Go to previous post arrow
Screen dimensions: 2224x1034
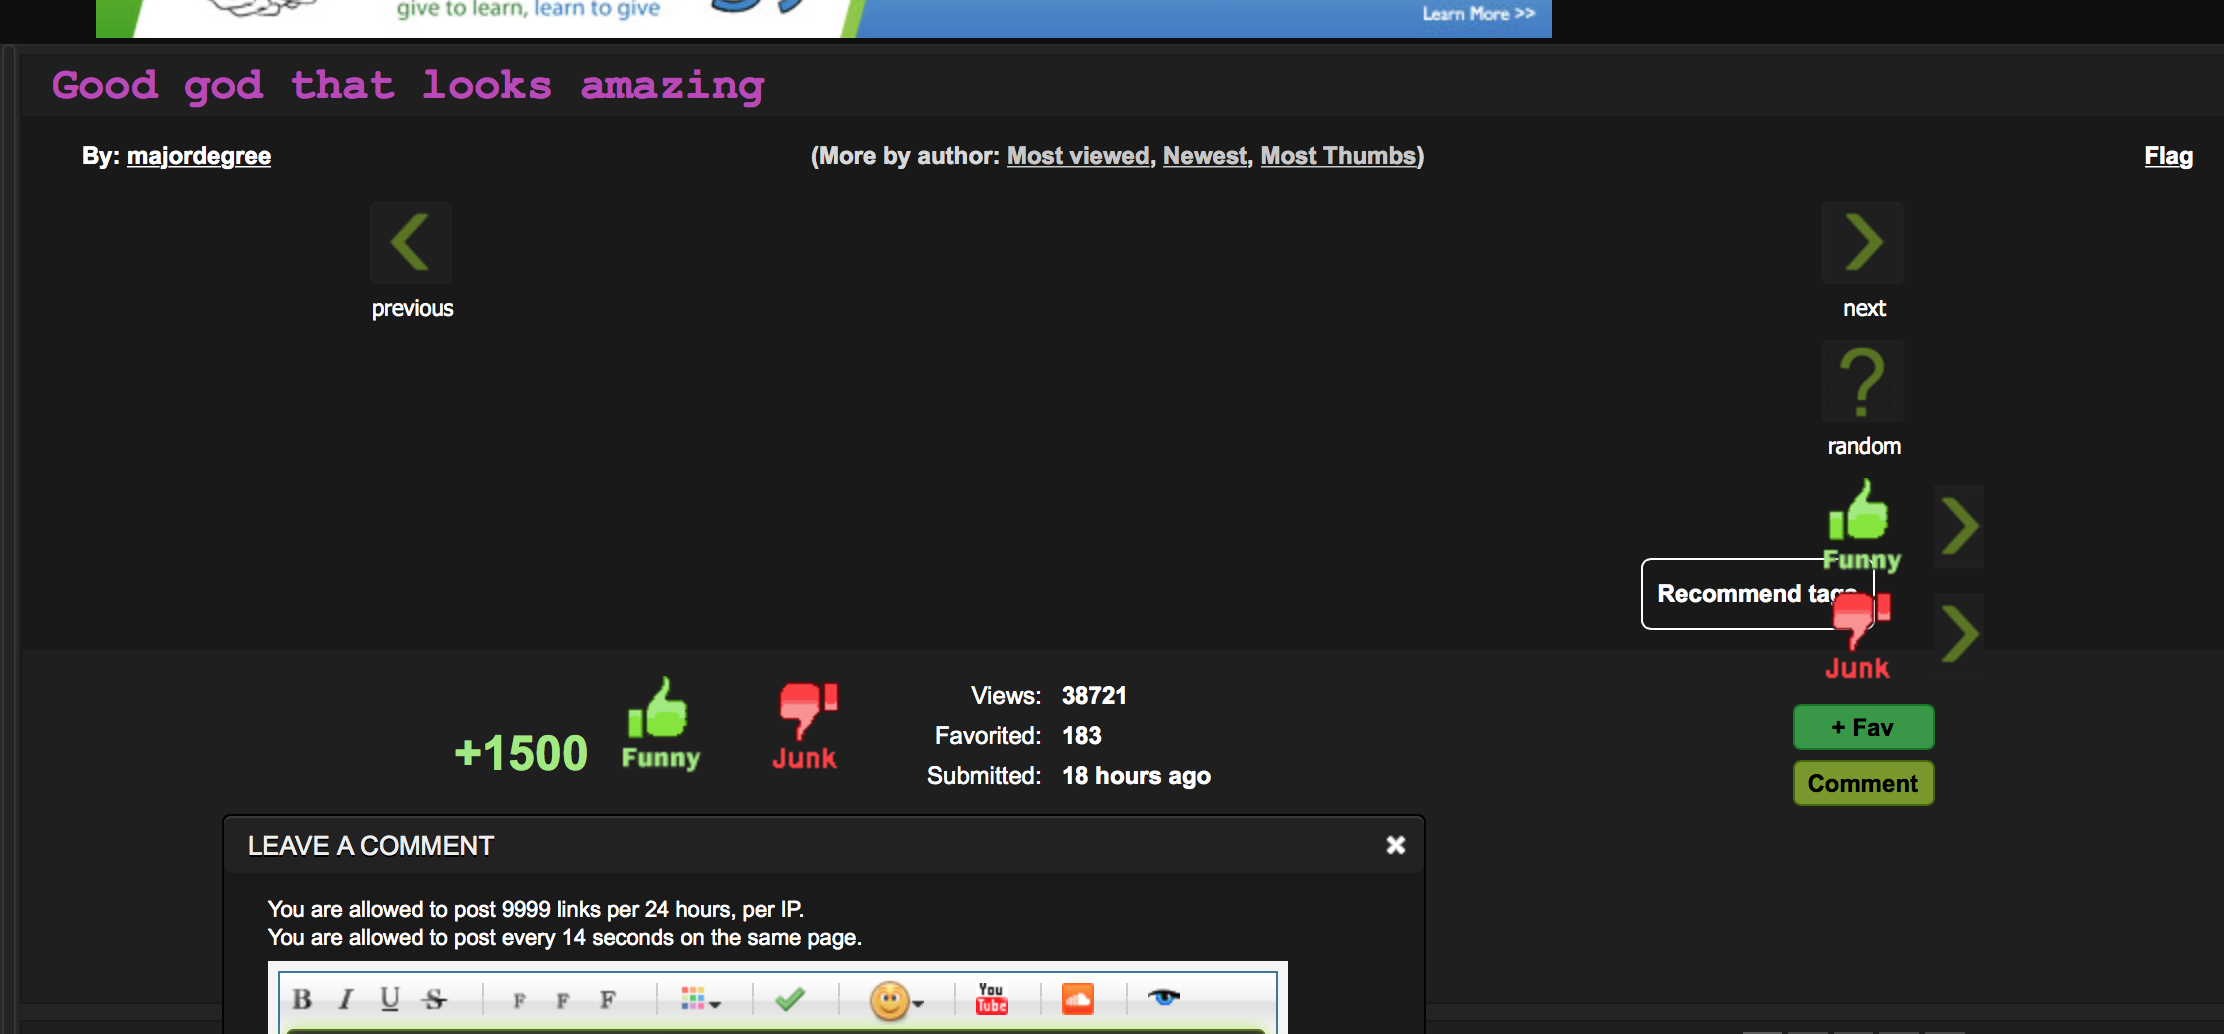411,243
